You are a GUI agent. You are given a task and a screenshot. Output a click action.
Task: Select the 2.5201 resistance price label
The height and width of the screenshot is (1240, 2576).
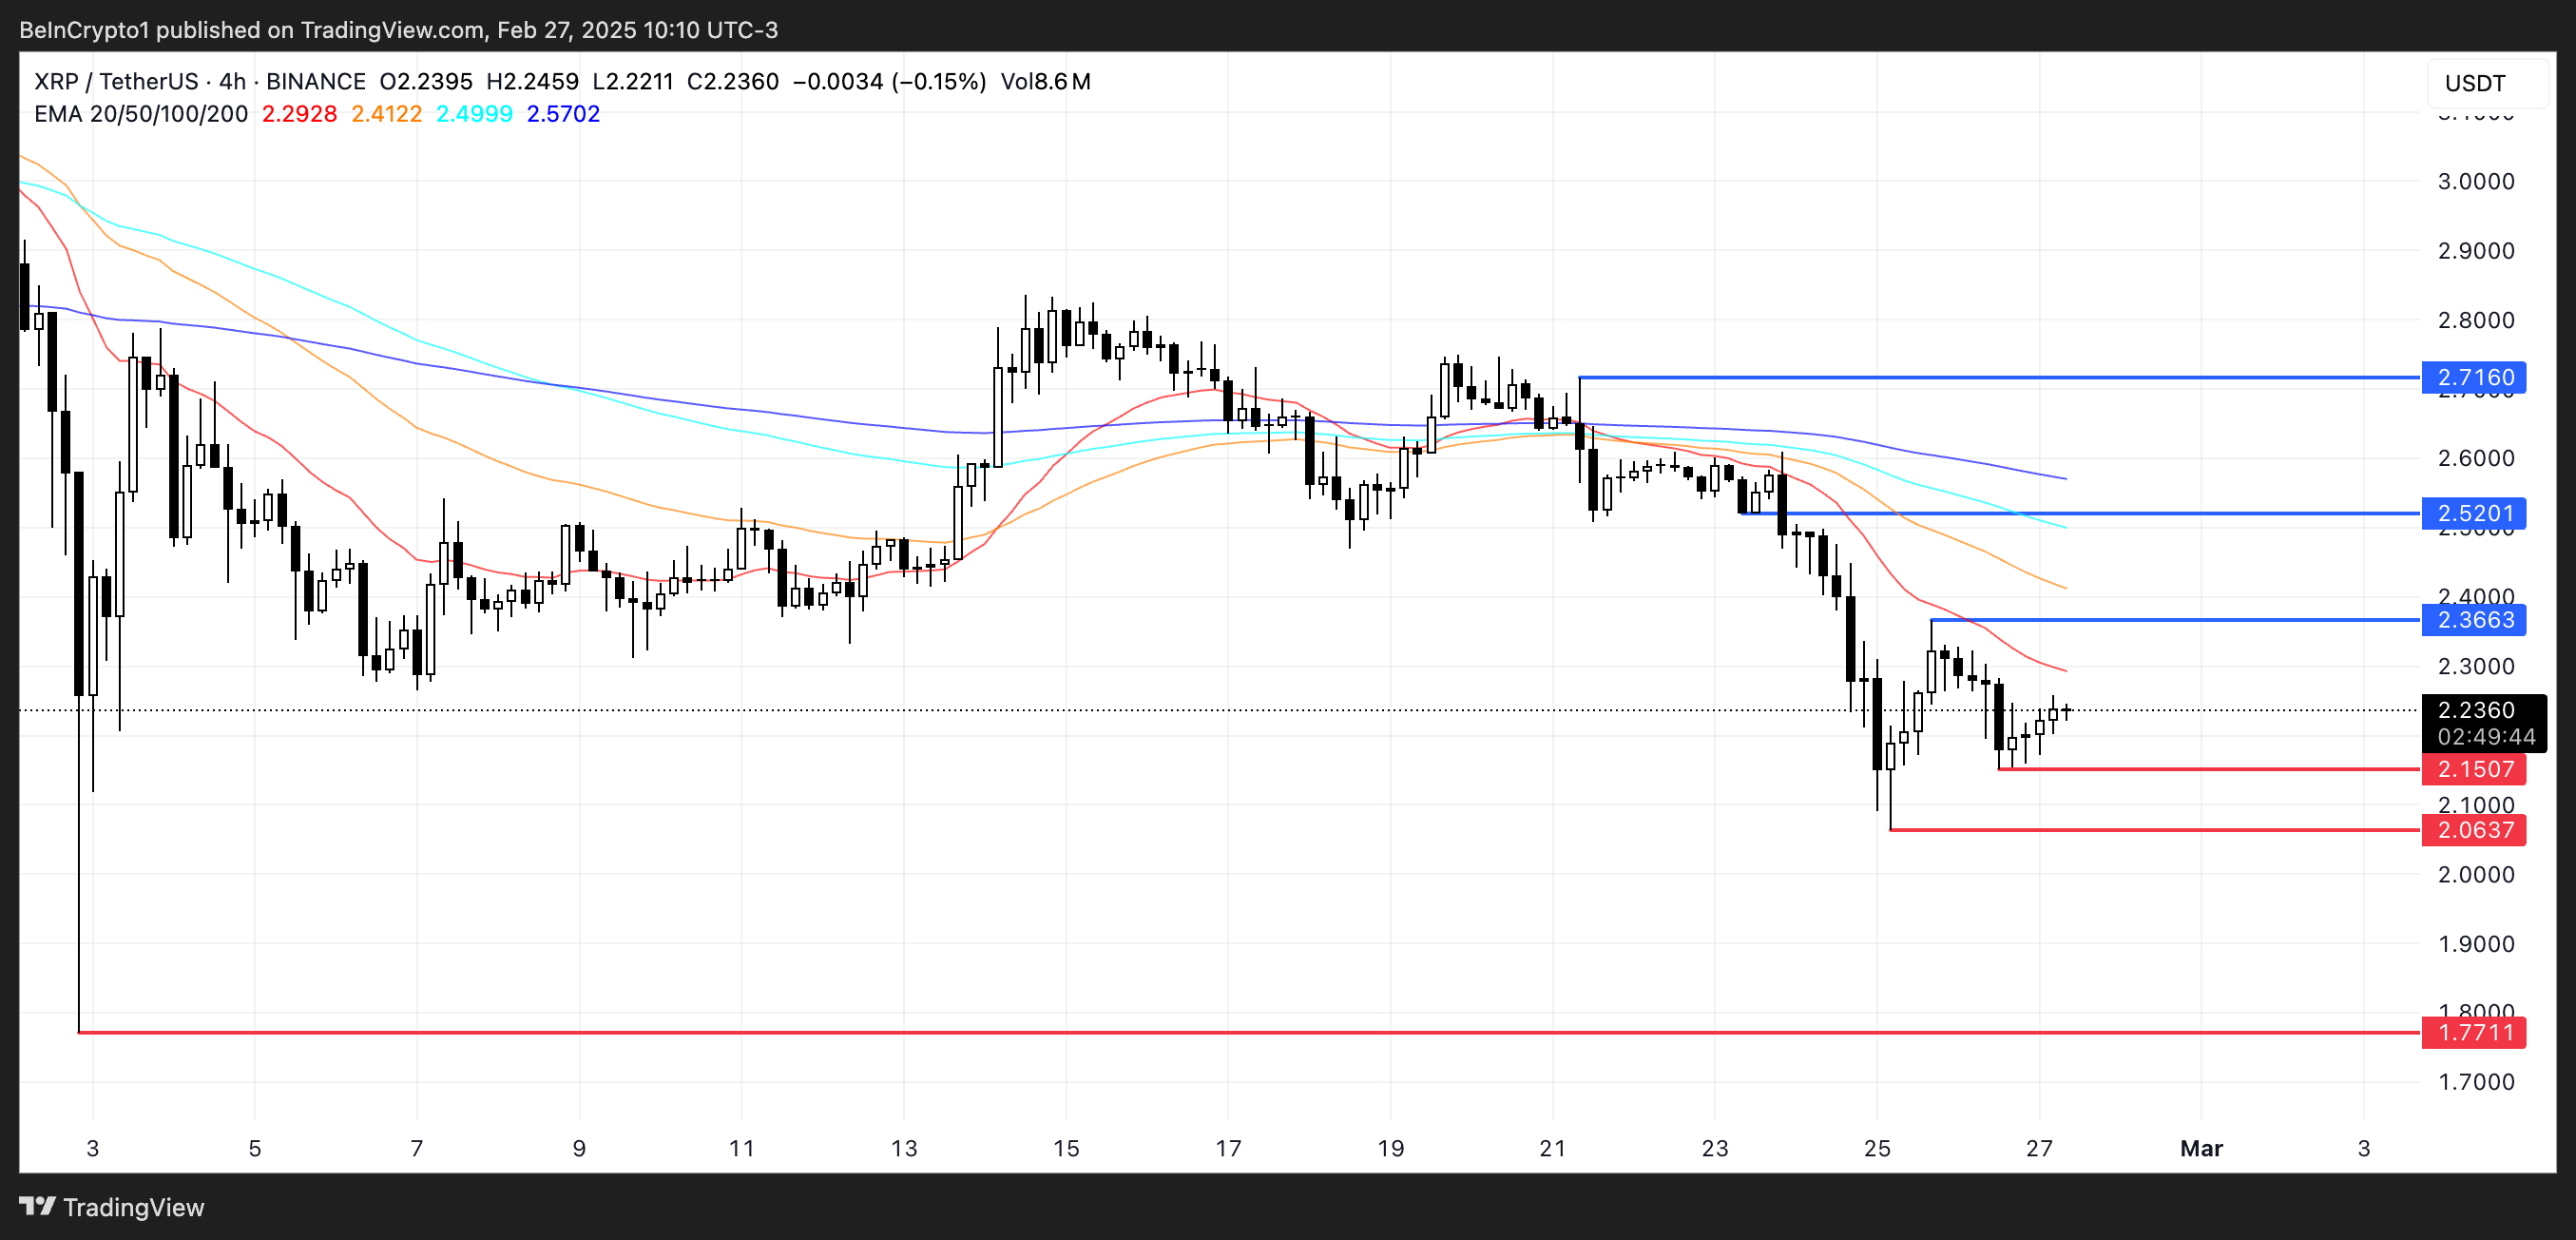[x=2474, y=514]
